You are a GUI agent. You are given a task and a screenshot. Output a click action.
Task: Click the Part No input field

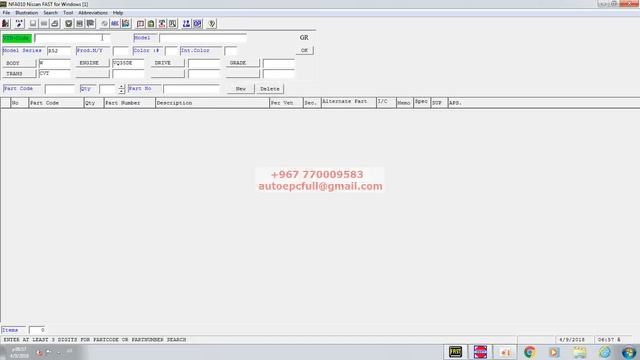pos(191,89)
